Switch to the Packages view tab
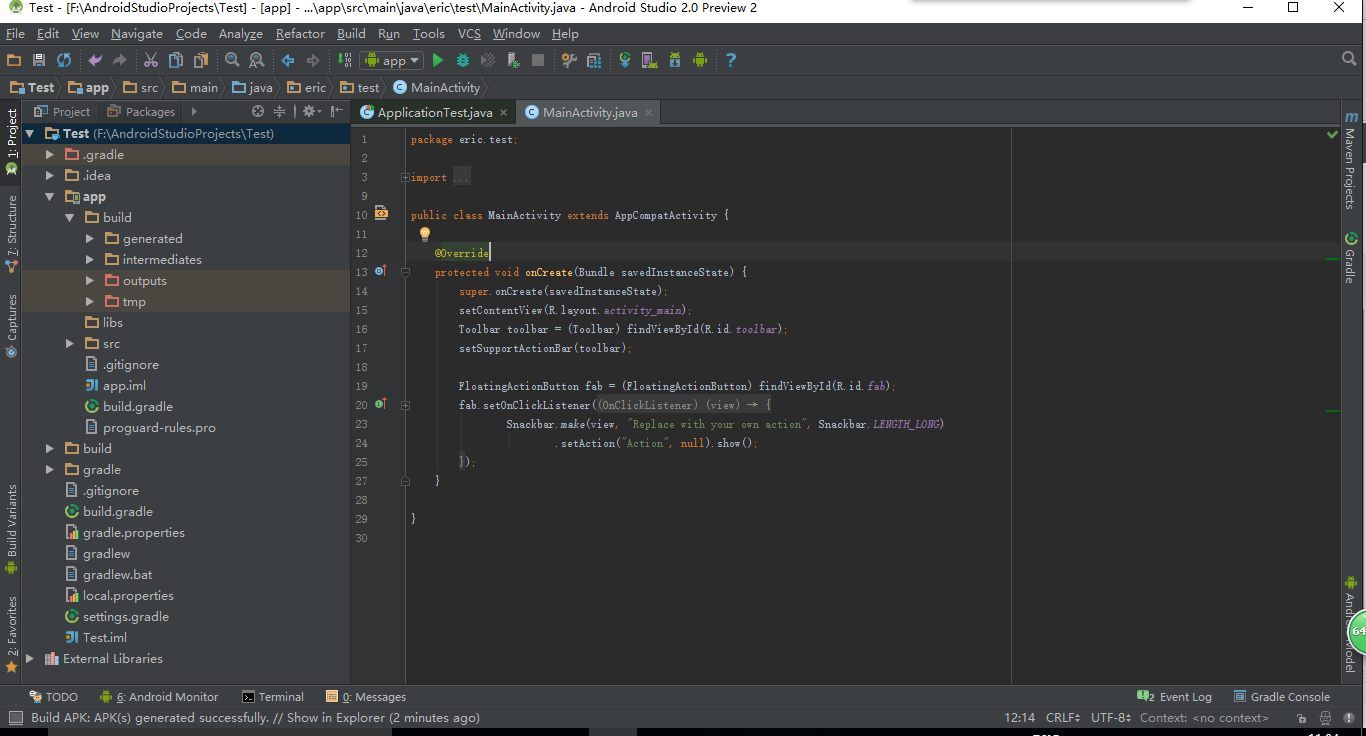Image resolution: width=1366 pixels, height=736 pixels. (x=141, y=111)
